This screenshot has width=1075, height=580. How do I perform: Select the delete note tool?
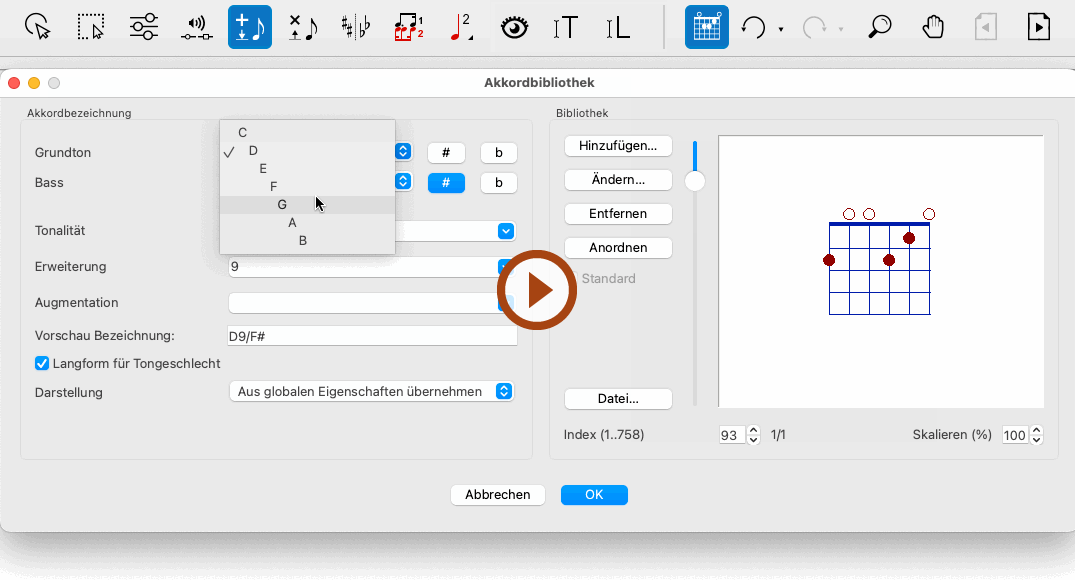[302, 27]
